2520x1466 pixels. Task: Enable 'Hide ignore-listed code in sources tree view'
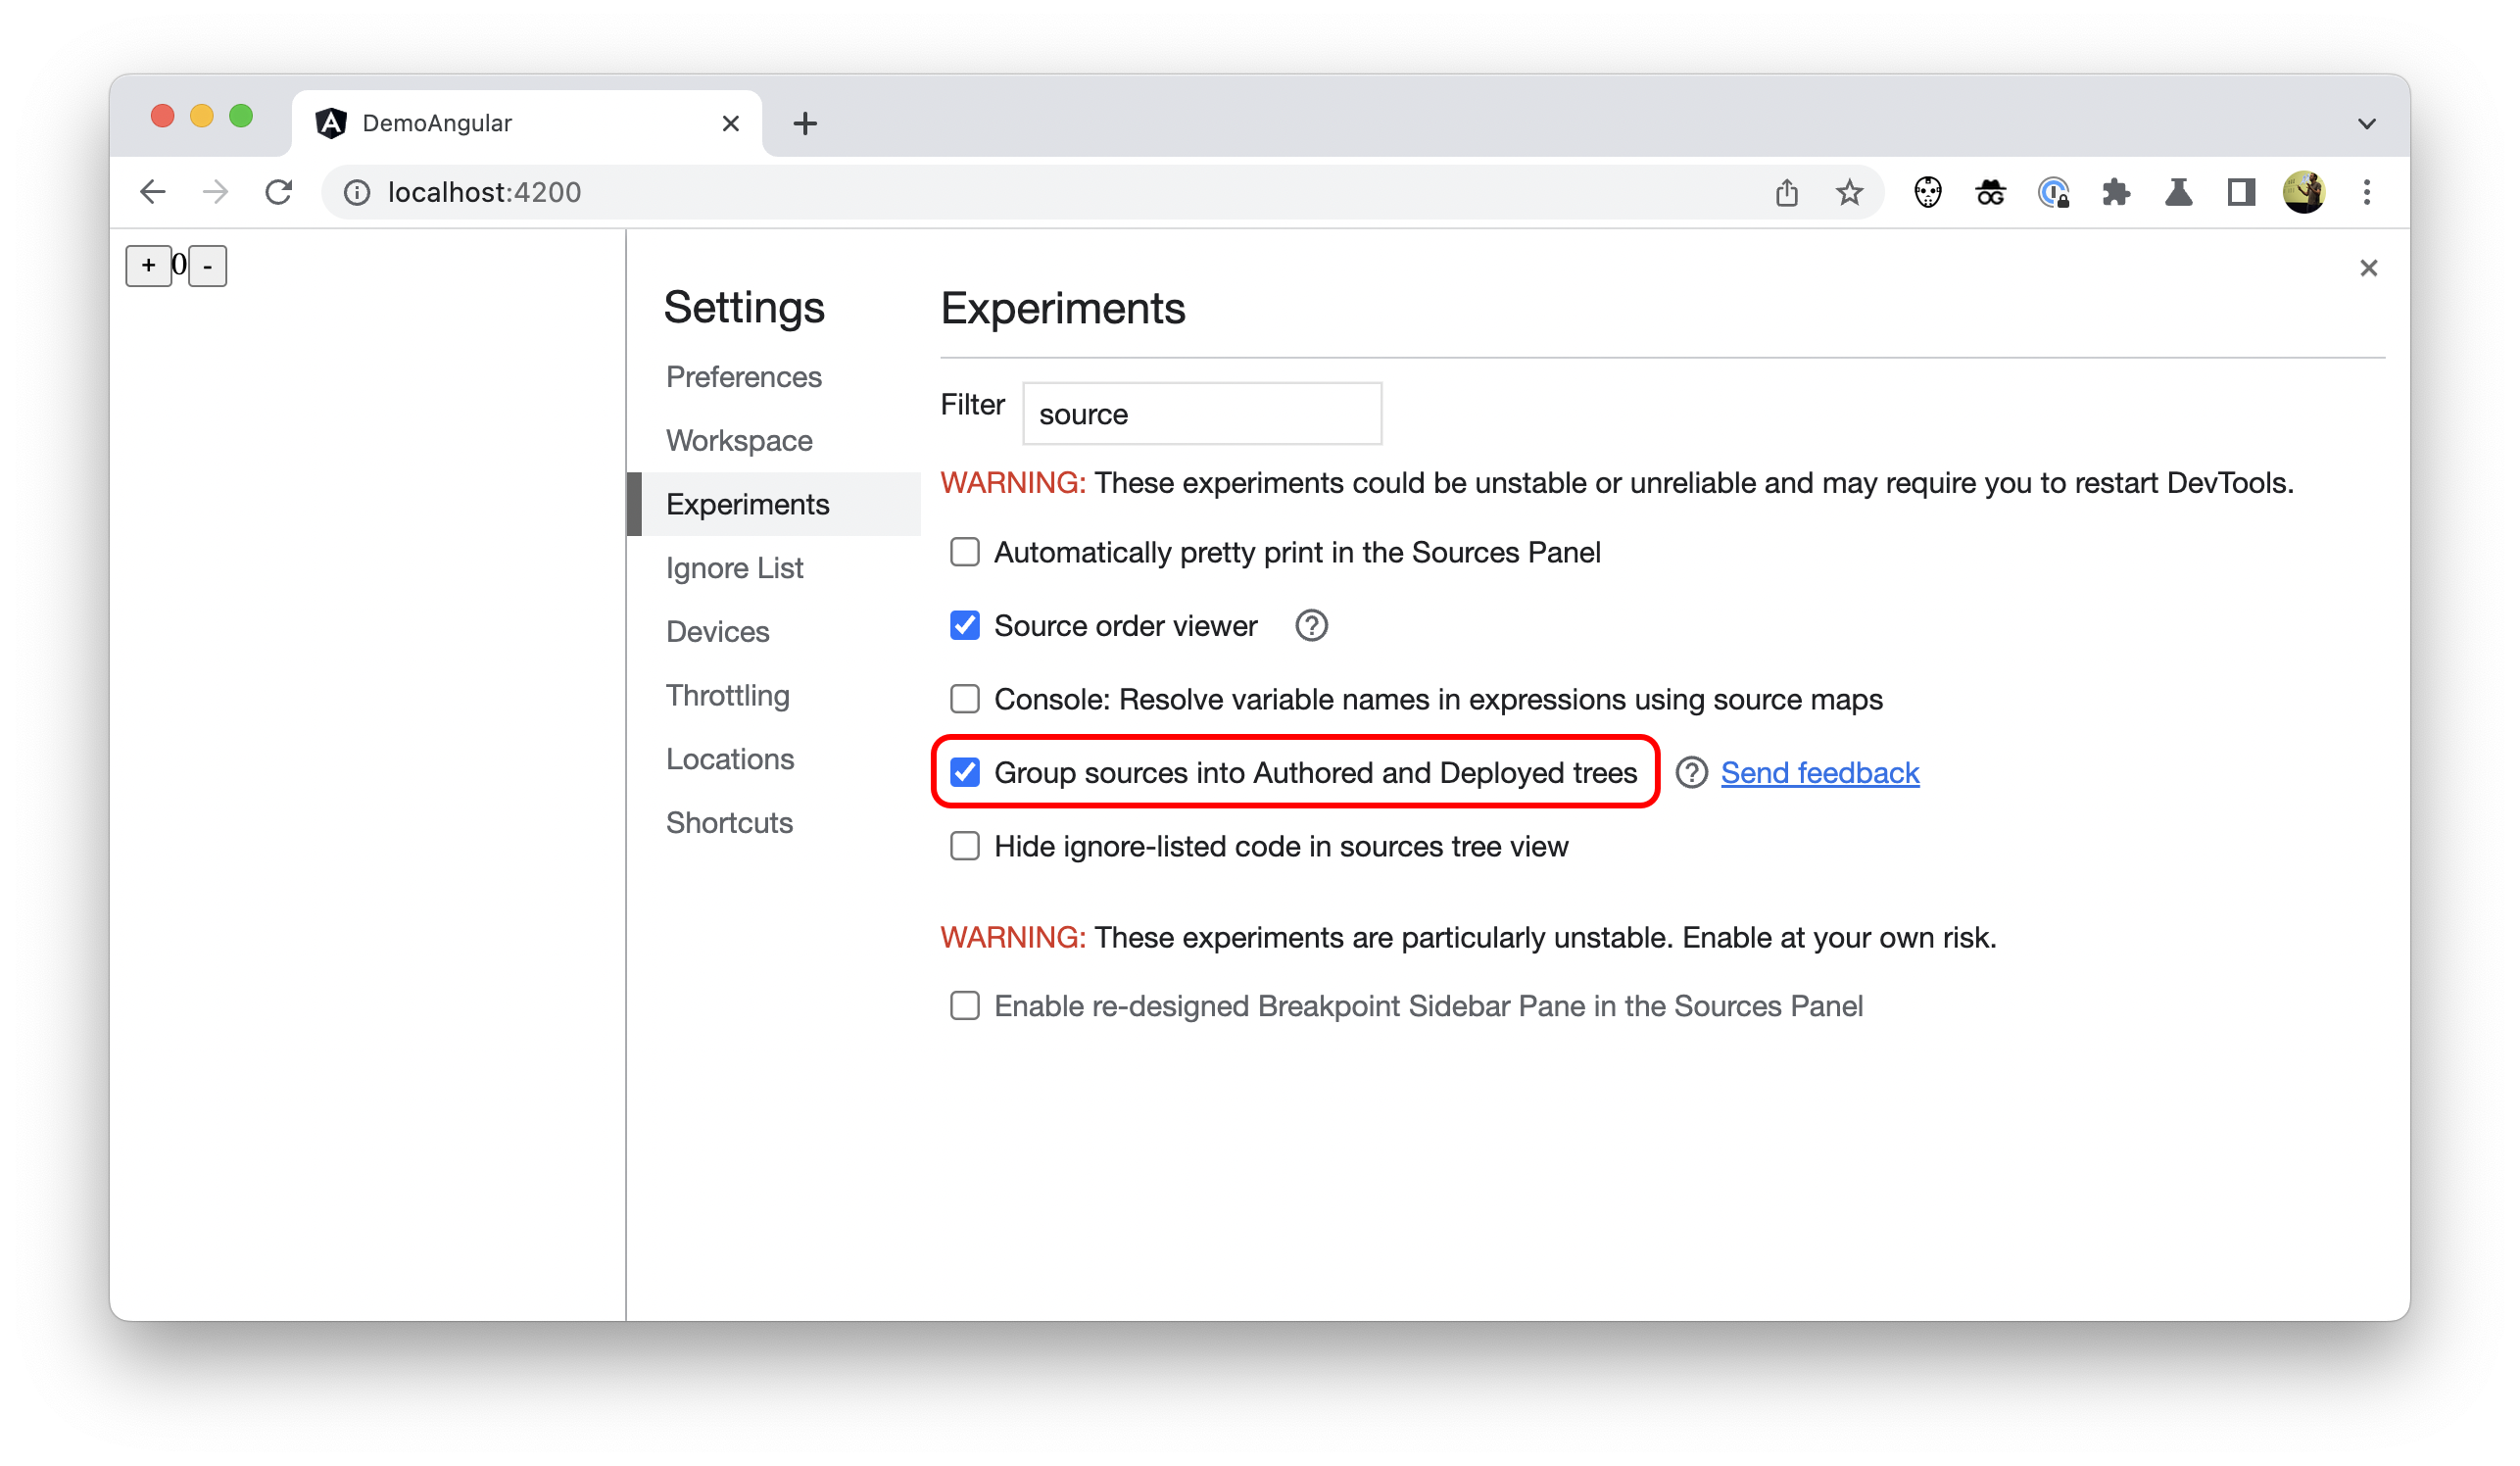coord(964,845)
